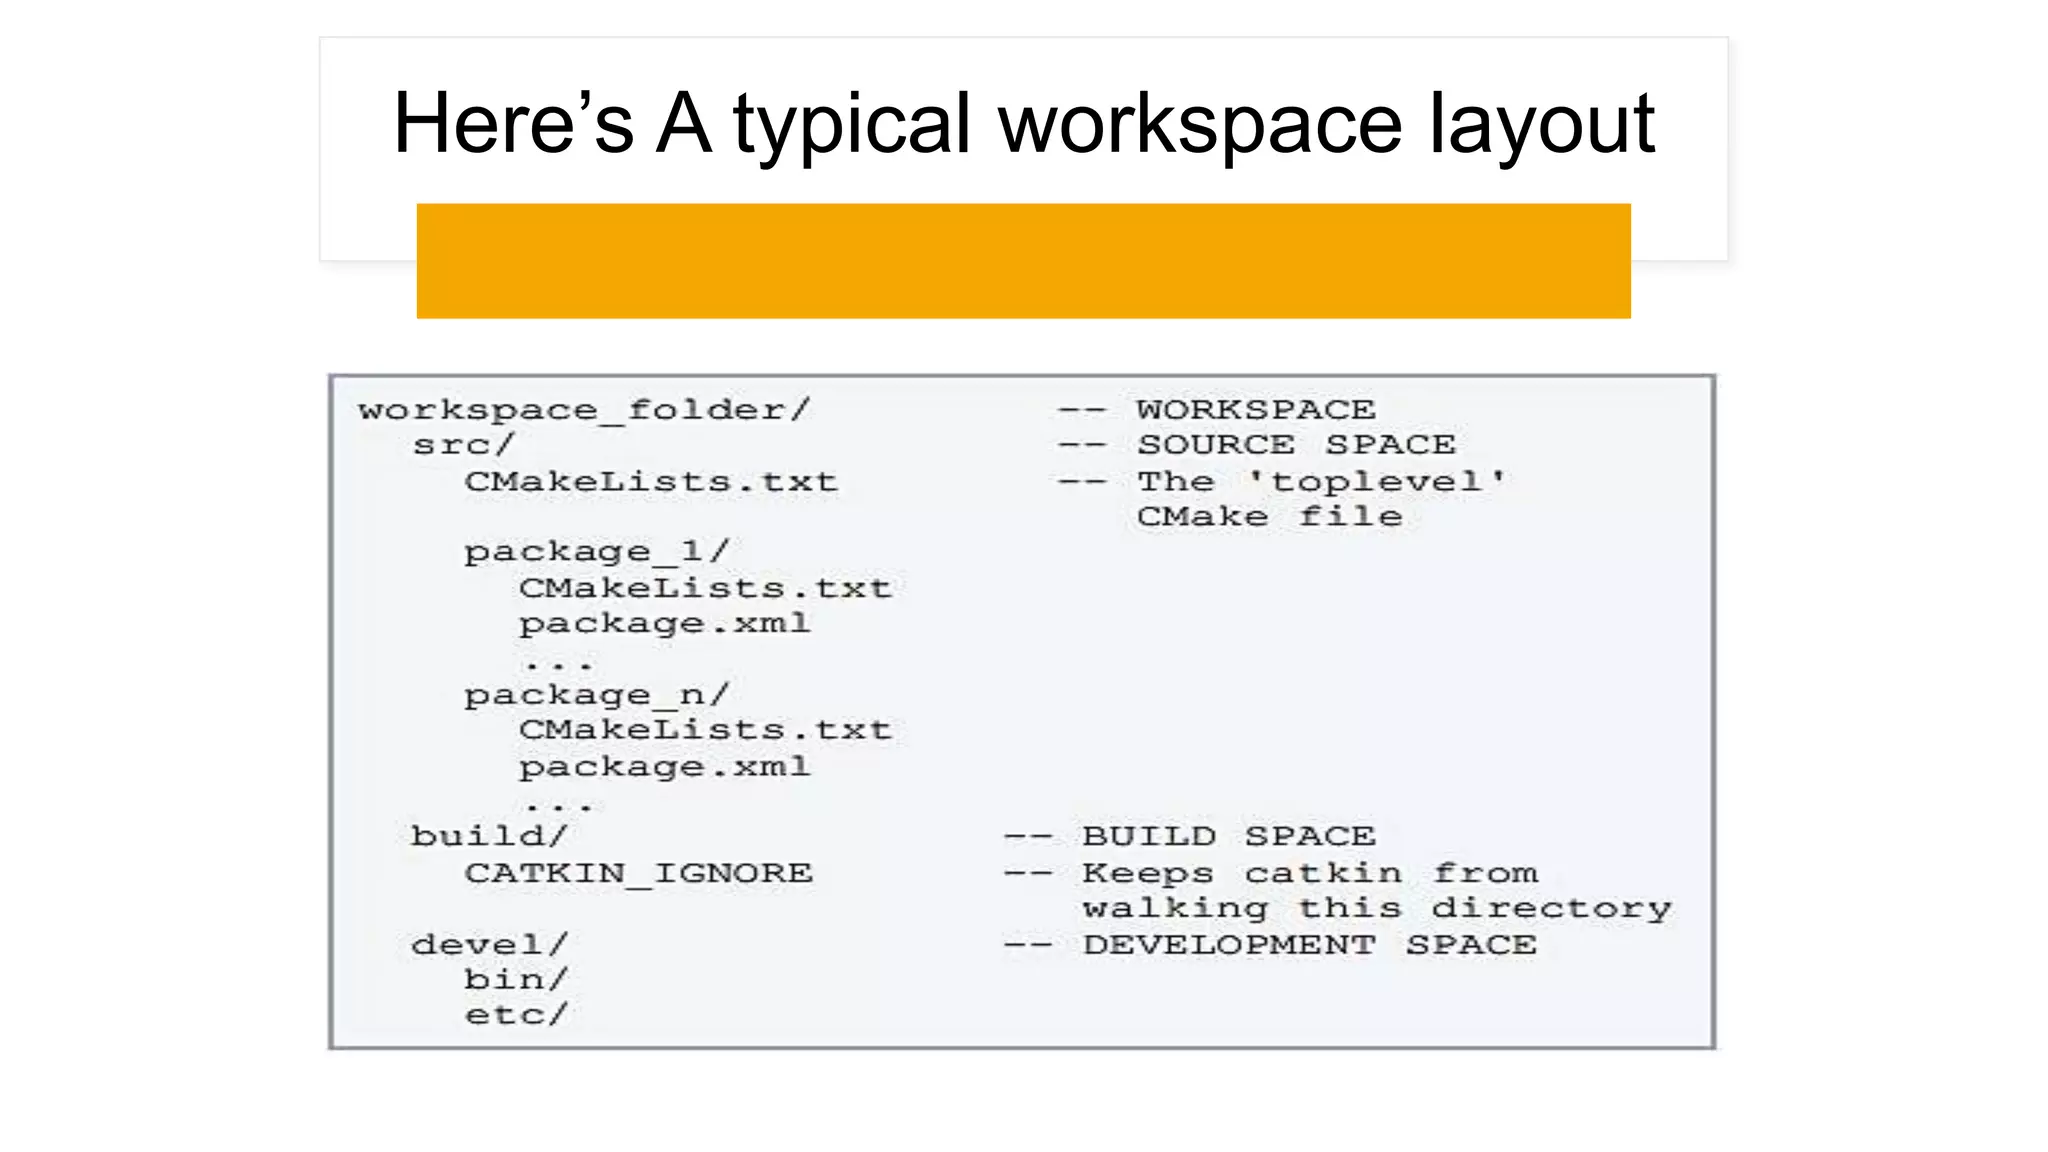Click CMakeLists.txt inside package_1
The width and height of the screenshot is (2048, 1152).
pos(704,588)
